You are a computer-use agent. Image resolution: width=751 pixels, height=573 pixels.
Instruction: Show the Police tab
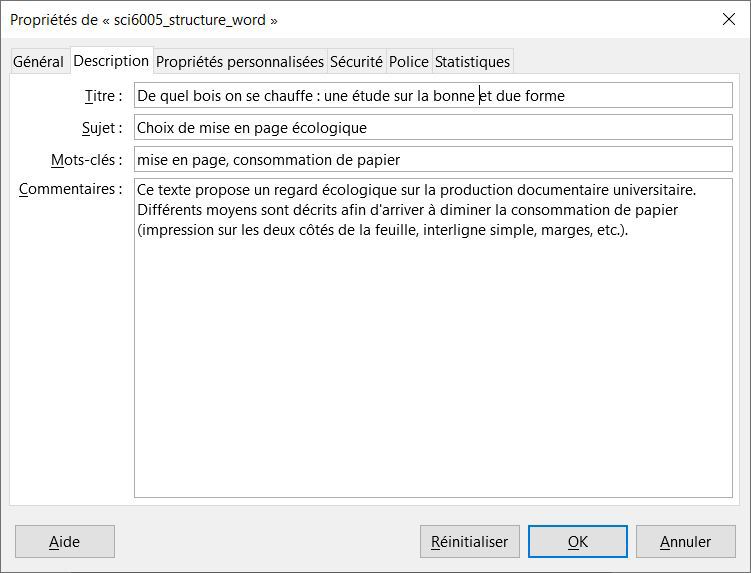(x=408, y=62)
